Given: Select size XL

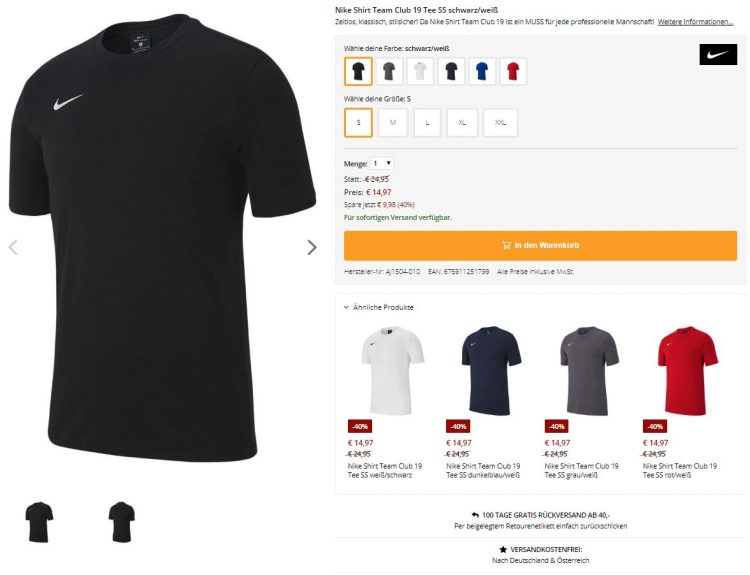Looking at the screenshot, I should click(462, 123).
